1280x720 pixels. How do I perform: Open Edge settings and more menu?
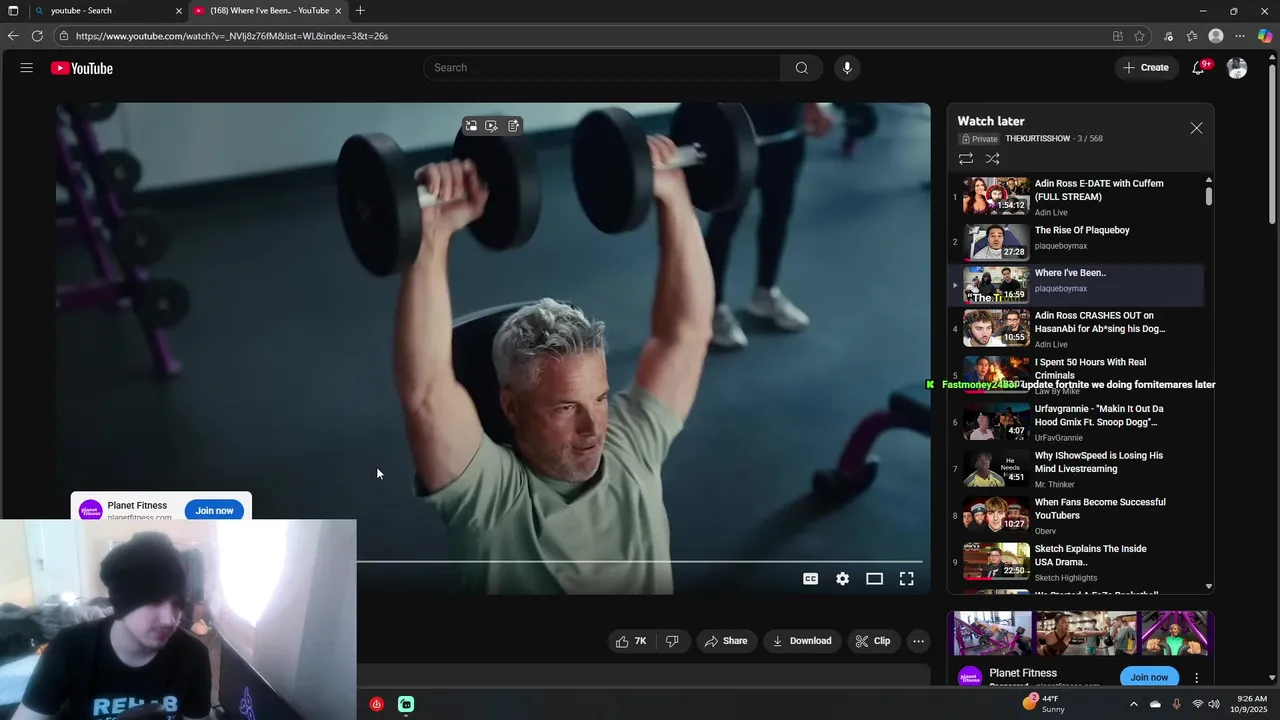[x=1241, y=36]
